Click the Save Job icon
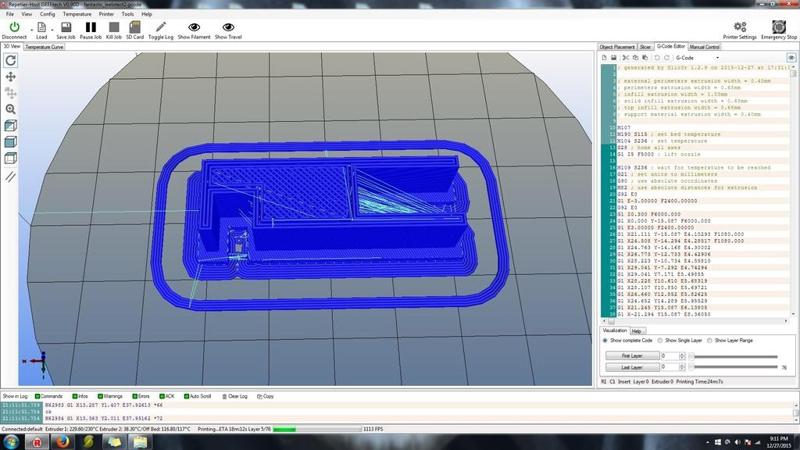Image resolution: width=800 pixels, height=450 pixels. [x=66, y=27]
